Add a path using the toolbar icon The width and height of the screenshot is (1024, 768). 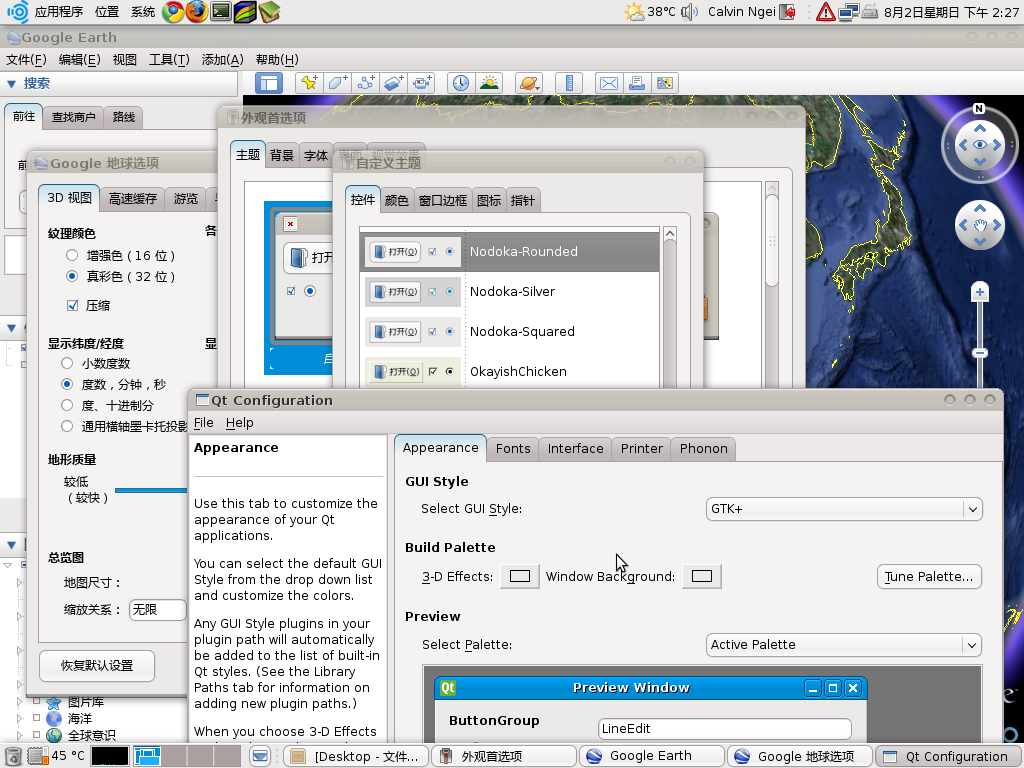tap(366, 83)
